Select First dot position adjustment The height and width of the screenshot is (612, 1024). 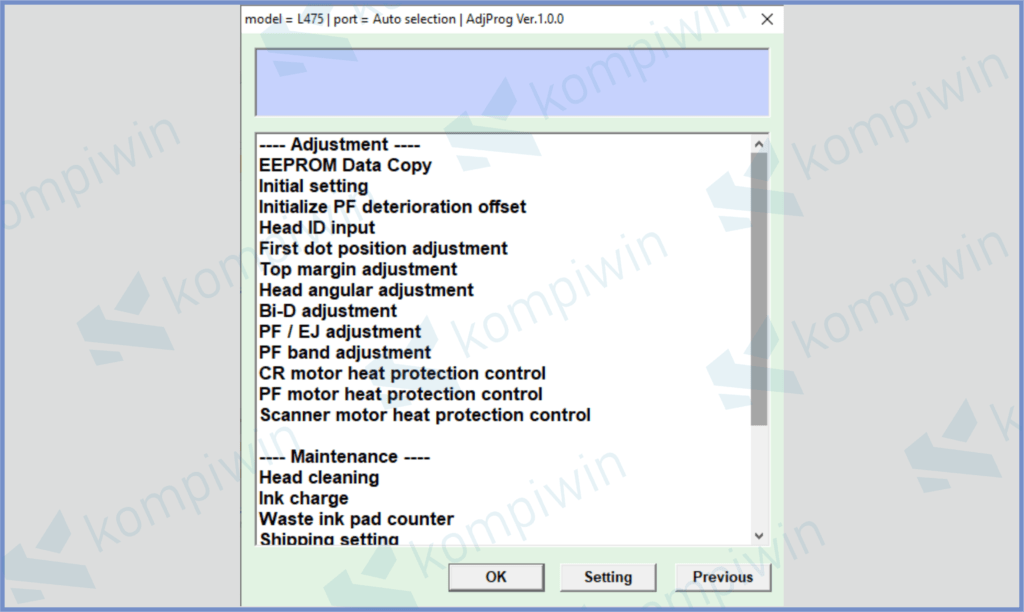coord(383,249)
